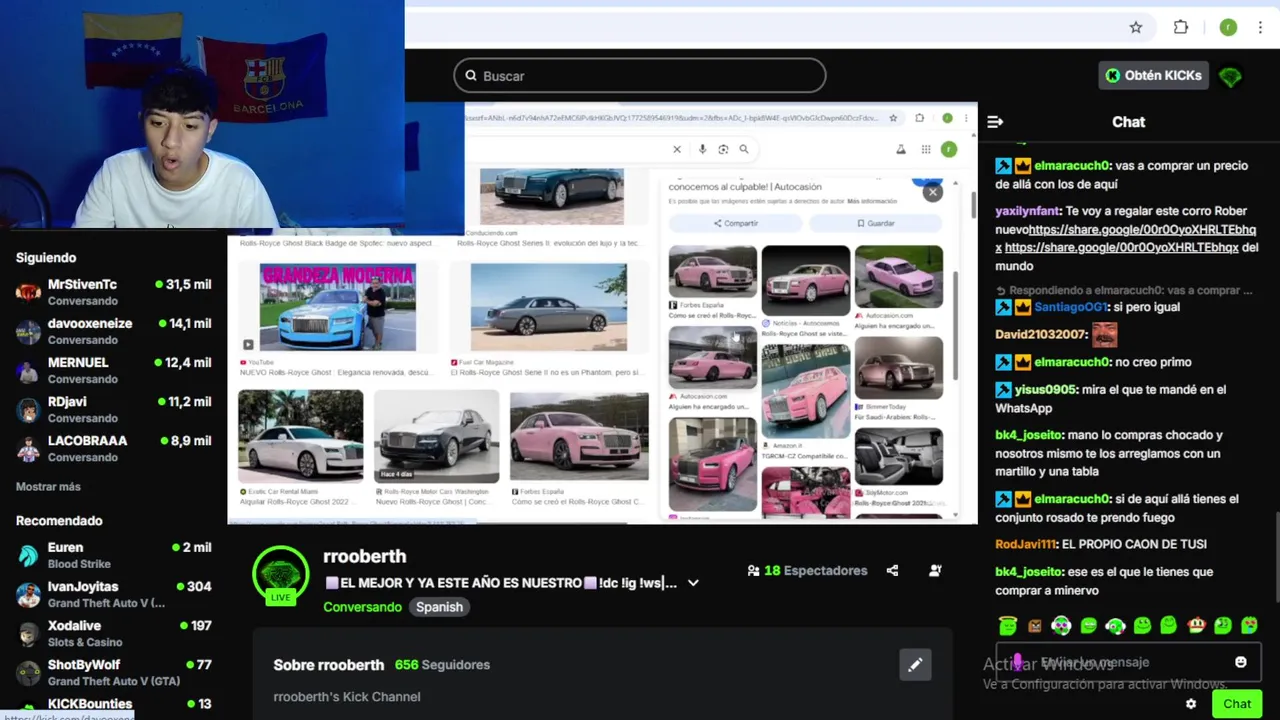Open the pink Rolls-Royce Forbes España result thumbnail
Viewport: 1280px width, 720px height.
(x=579, y=437)
